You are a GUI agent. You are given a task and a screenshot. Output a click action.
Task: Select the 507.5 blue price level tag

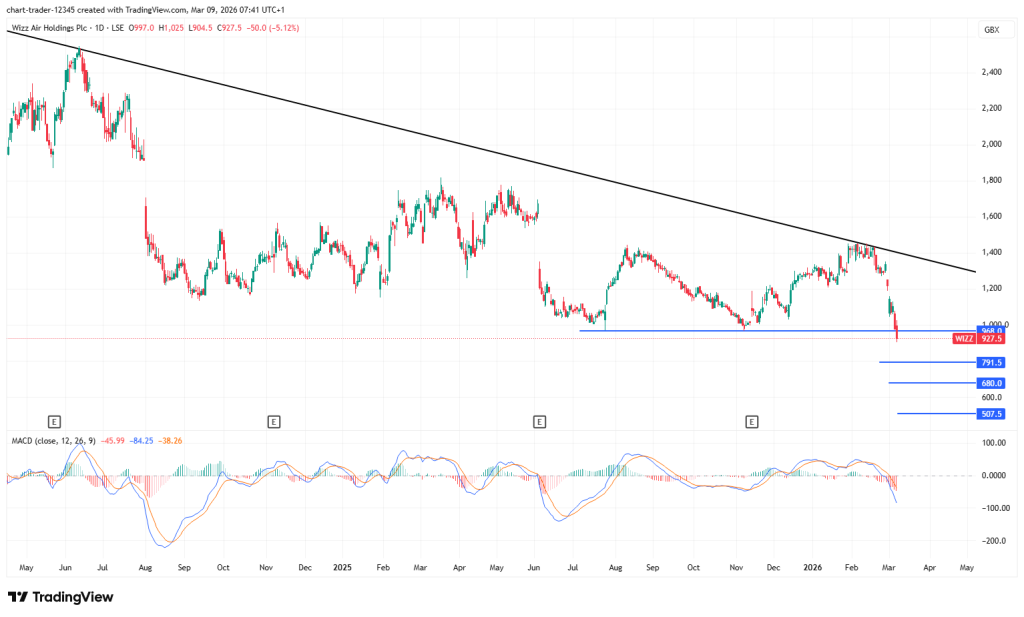pyautogui.click(x=991, y=414)
